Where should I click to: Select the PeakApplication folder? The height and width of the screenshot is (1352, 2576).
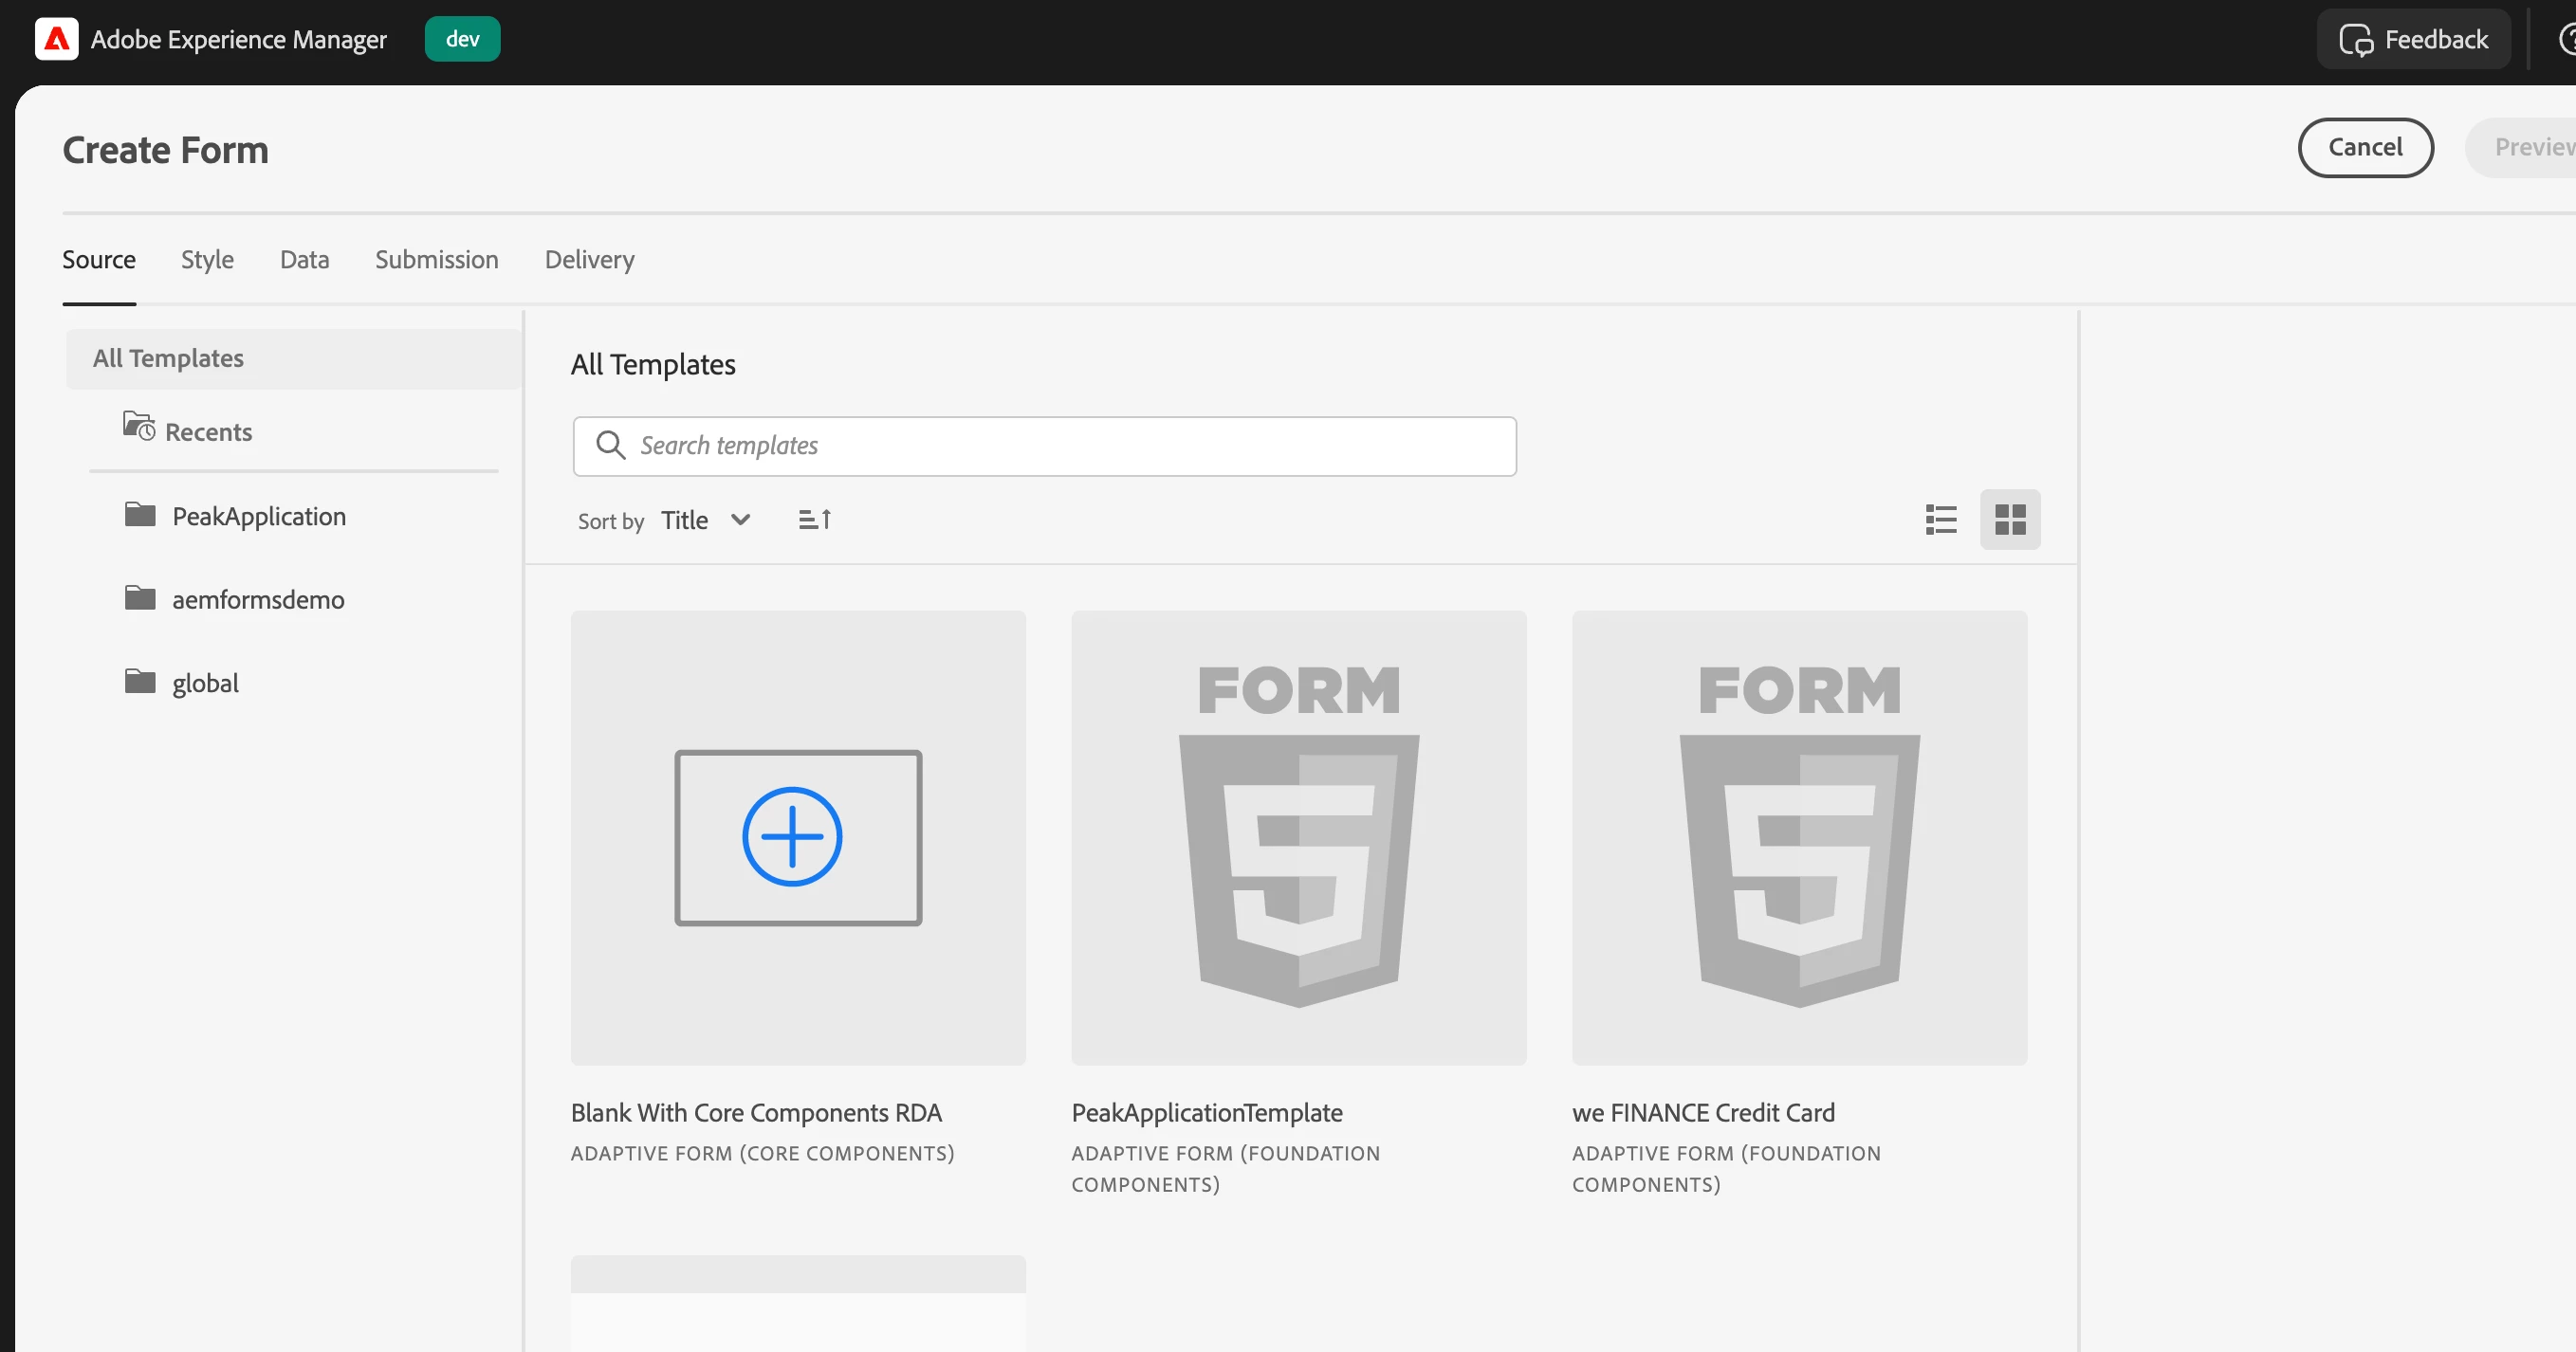pyautogui.click(x=258, y=516)
